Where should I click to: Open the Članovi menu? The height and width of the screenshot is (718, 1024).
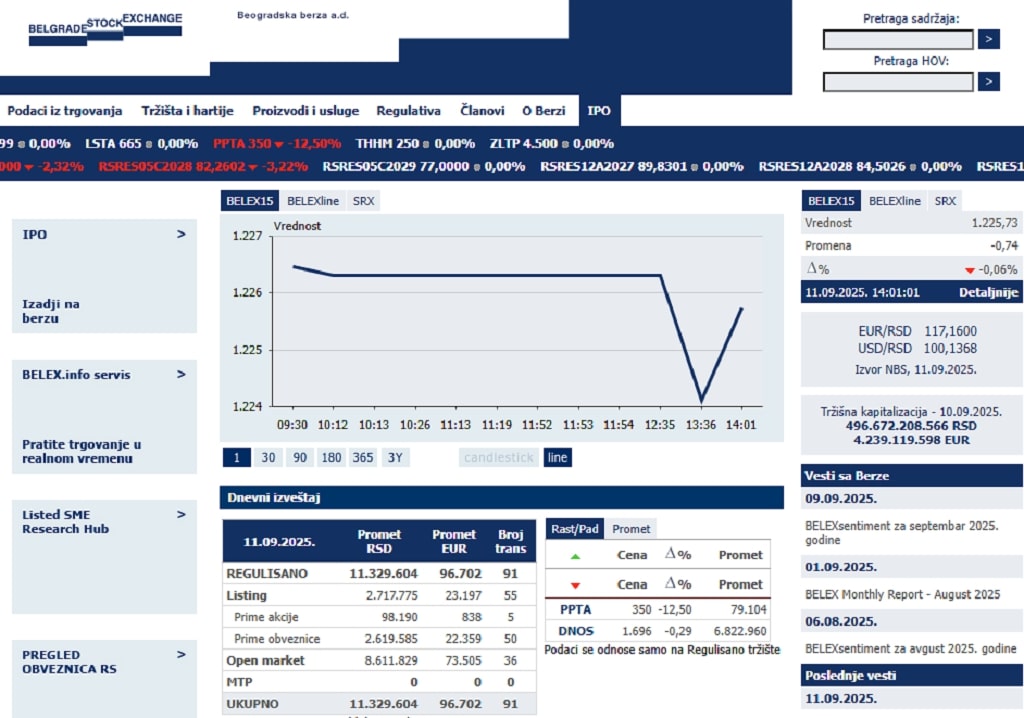(x=482, y=110)
